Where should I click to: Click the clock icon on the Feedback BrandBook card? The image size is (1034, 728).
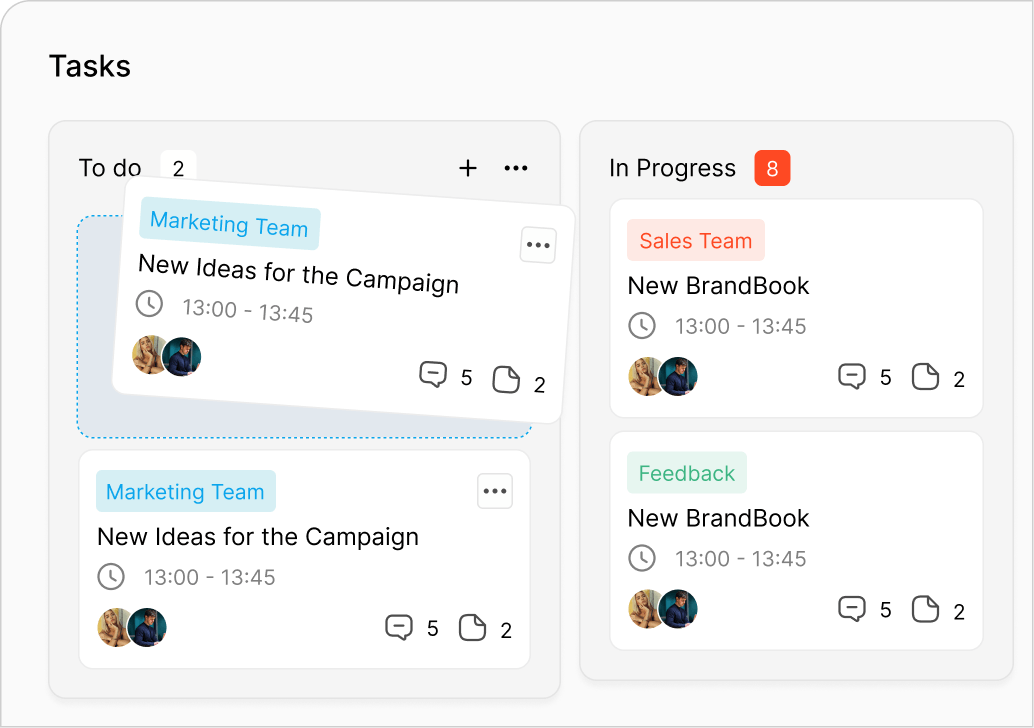point(643,558)
